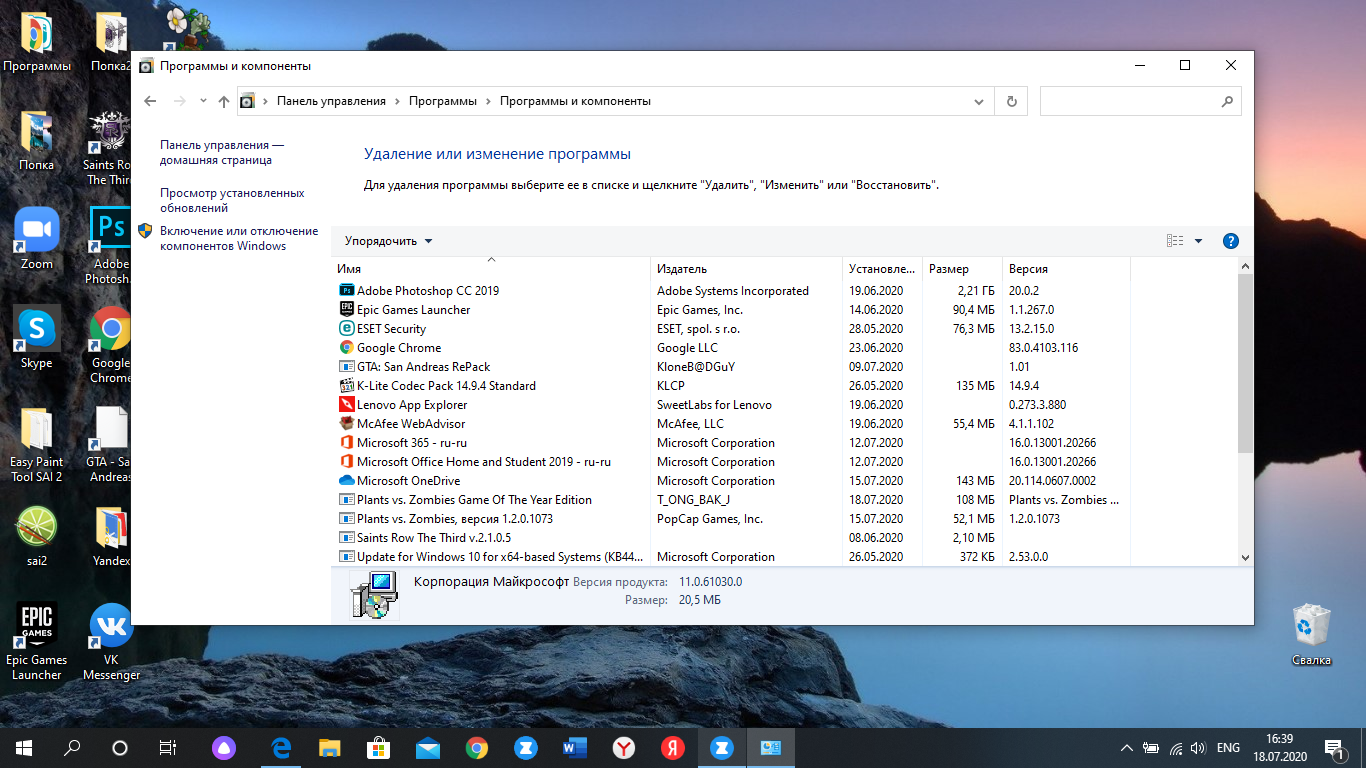Sort list by Версия column header

1066,269
